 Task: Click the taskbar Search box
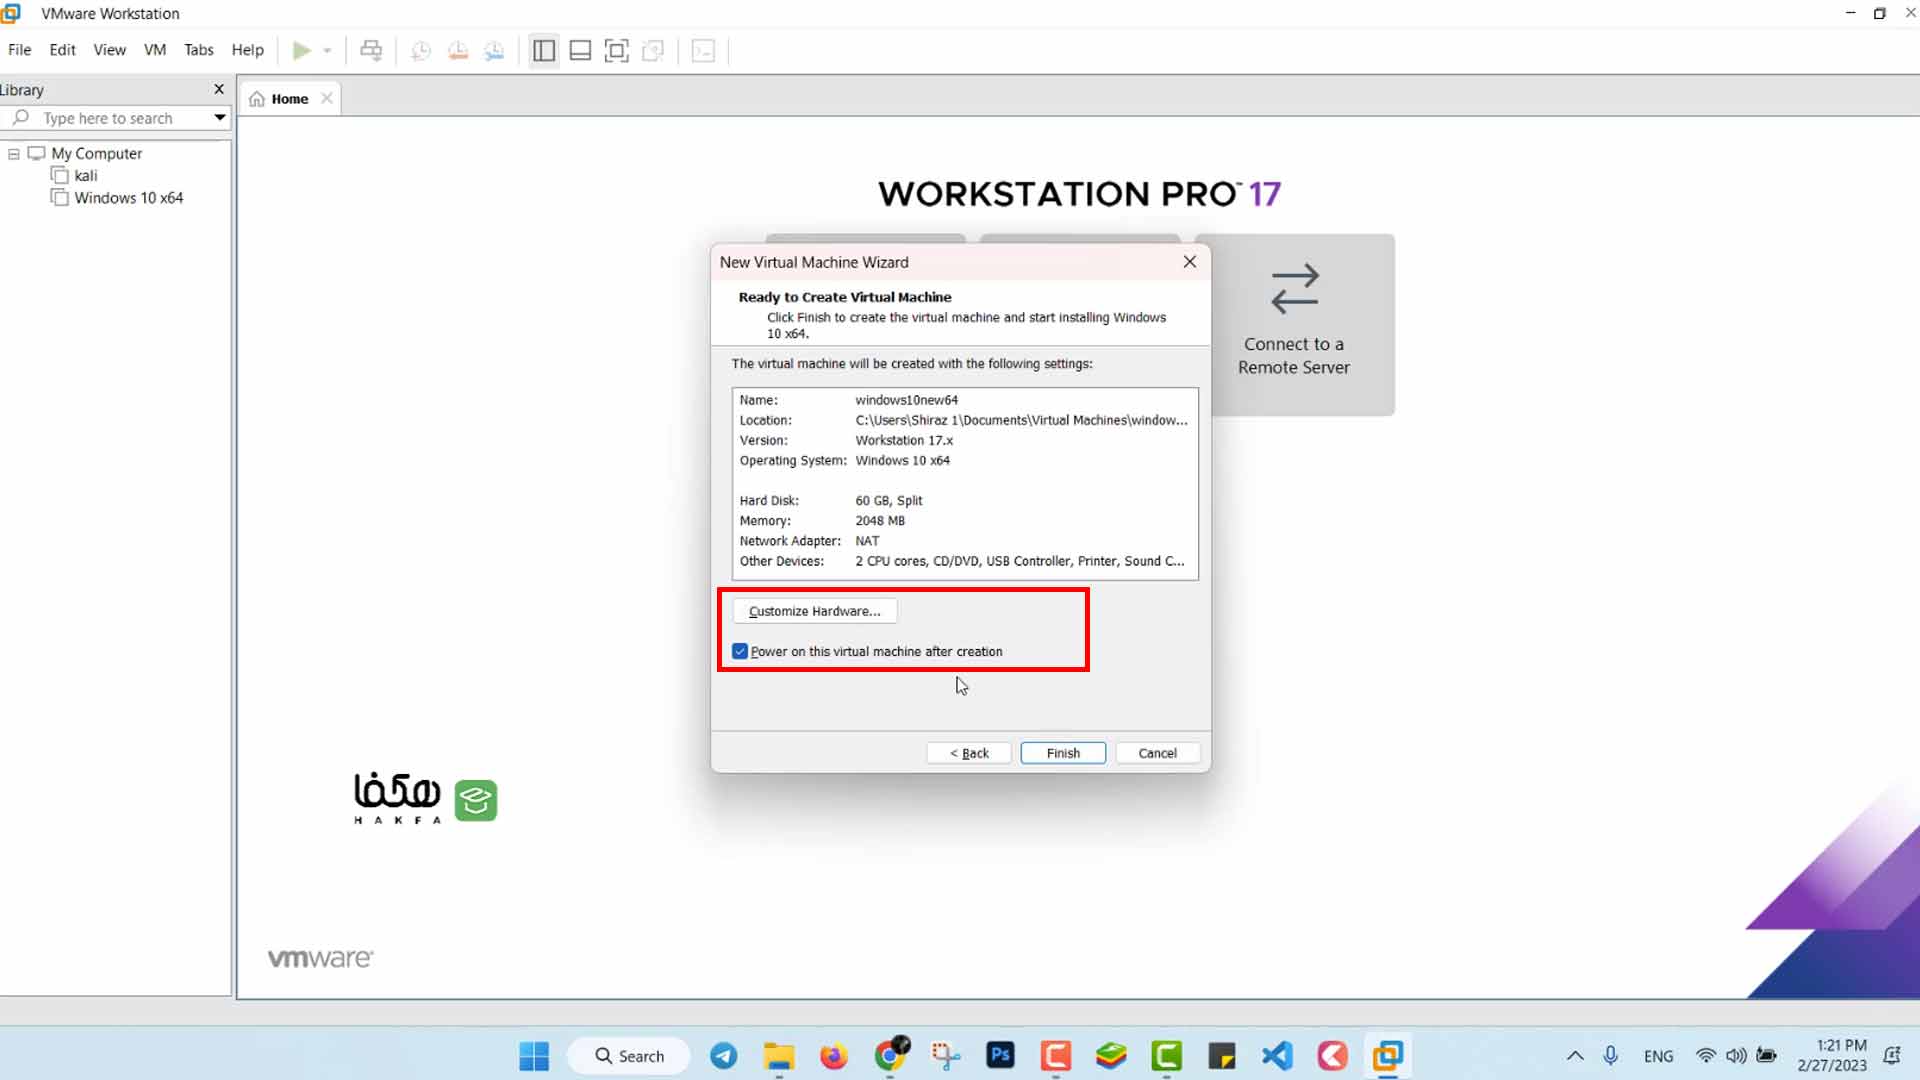(628, 1056)
